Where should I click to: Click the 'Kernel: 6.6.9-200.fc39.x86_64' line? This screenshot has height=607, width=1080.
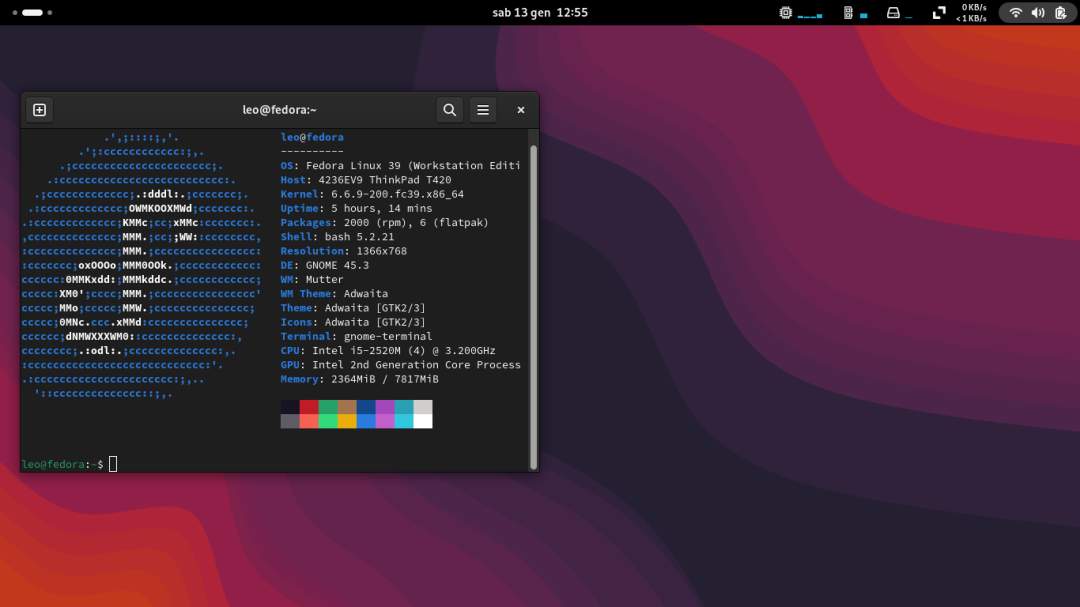pyautogui.click(x=372, y=194)
